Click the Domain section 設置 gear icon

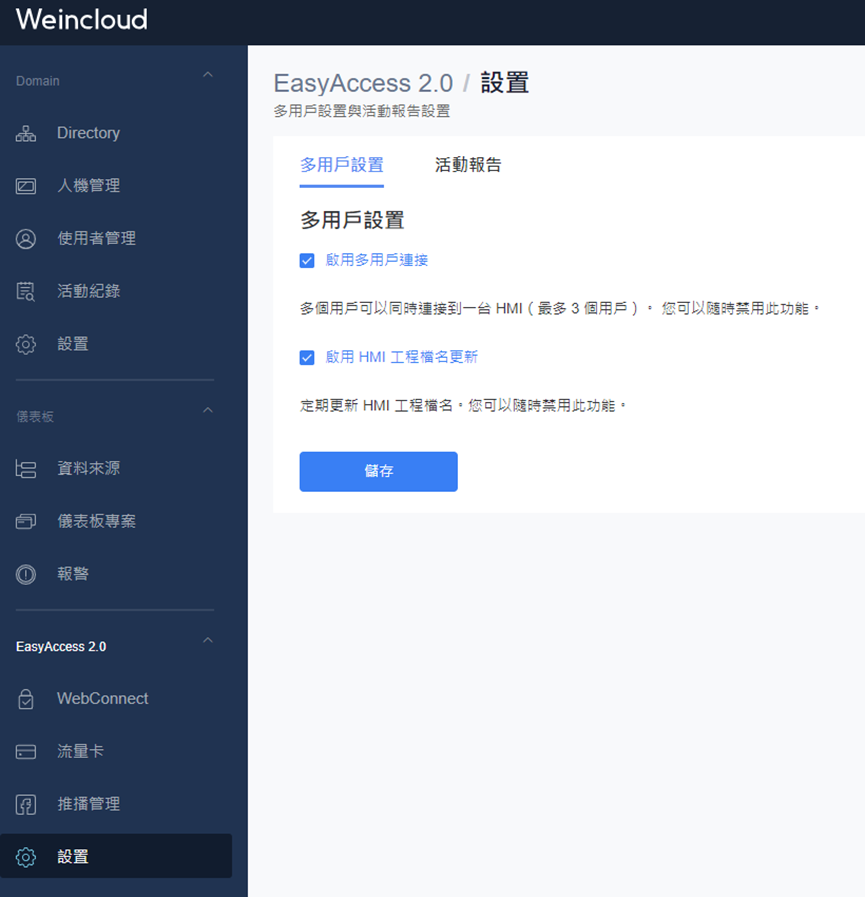coord(26,344)
